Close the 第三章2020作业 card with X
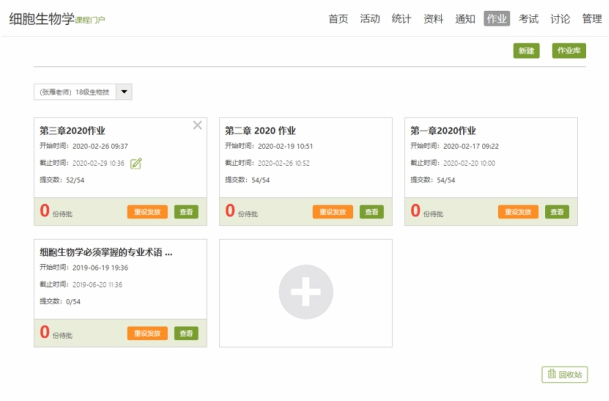This screenshot has width=609, height=401. (197, 125)
